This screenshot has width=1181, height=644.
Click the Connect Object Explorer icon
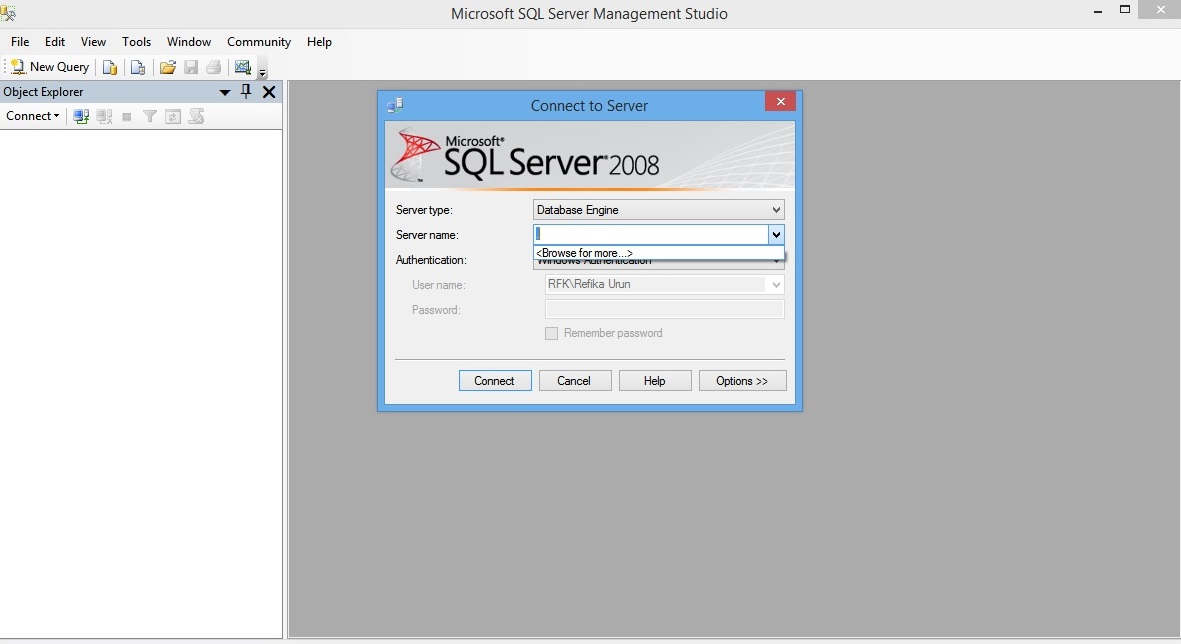tap(81, 116)
